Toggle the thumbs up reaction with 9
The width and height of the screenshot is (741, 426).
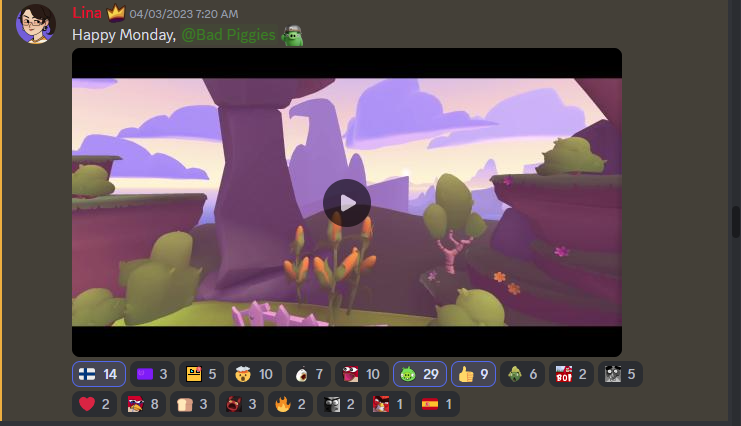point(473,374)
